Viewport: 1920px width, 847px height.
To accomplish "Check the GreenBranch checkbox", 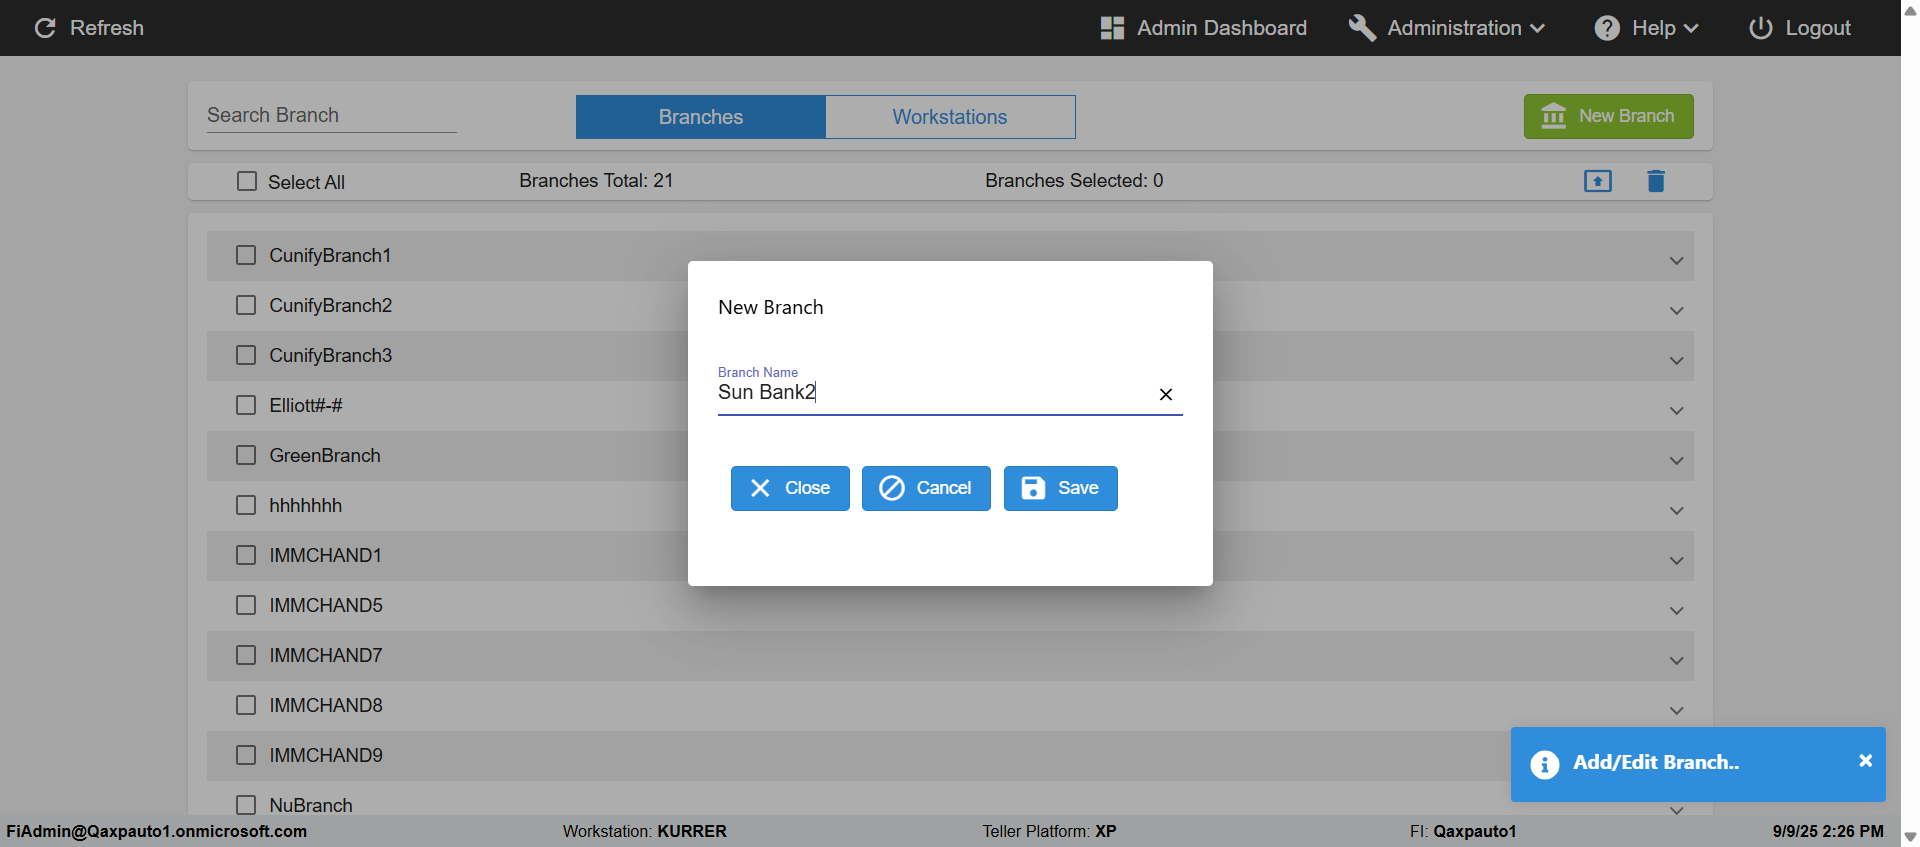I will tap(246, 455).
